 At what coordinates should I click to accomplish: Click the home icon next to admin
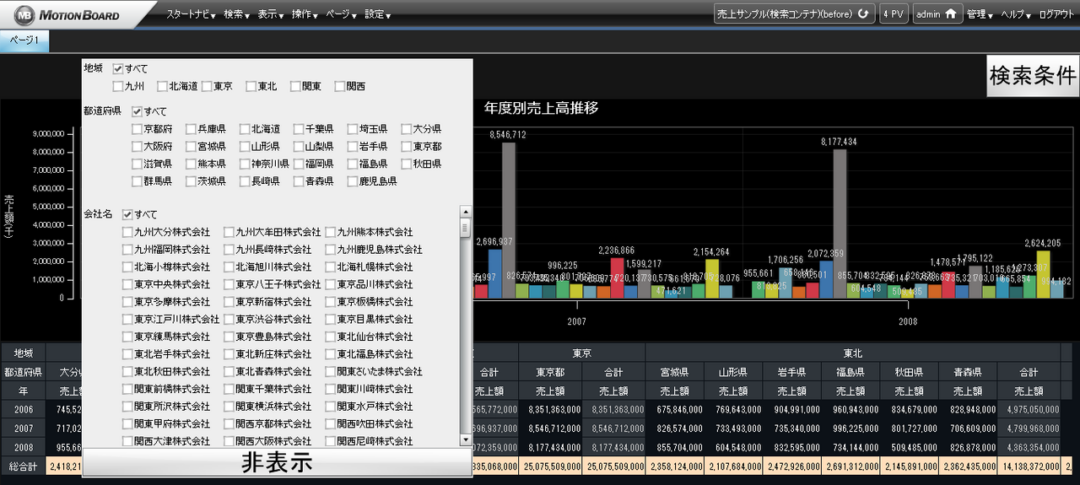(x=951, y=15)
